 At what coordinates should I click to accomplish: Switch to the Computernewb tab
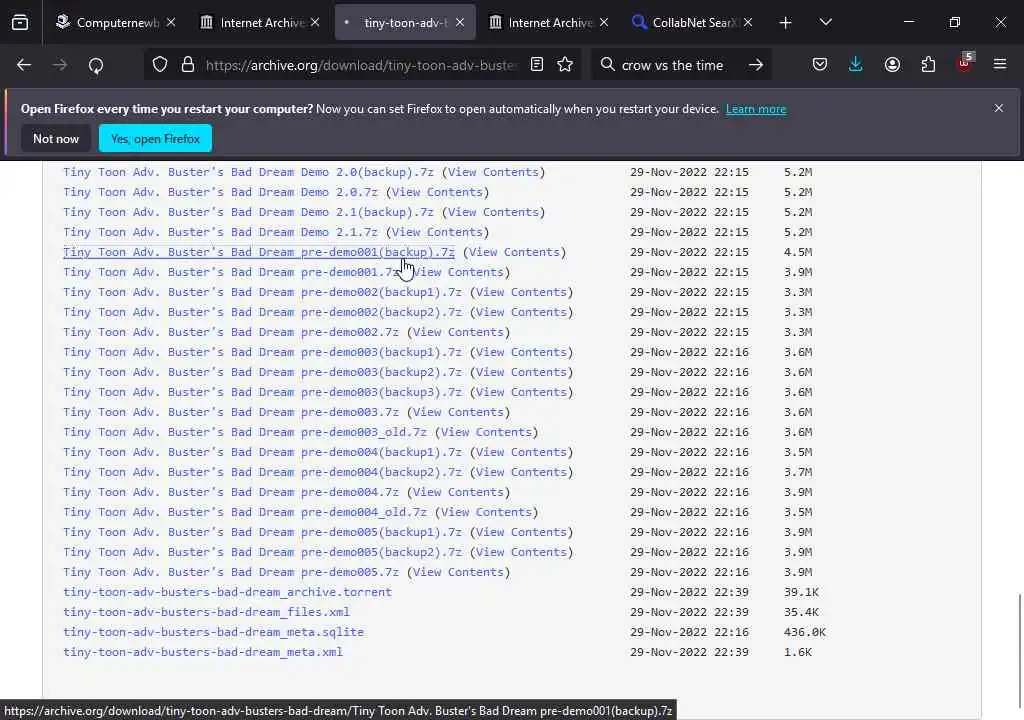116,23
